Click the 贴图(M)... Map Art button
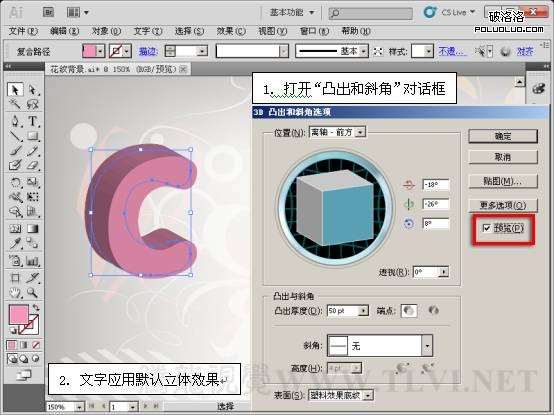 503,181
